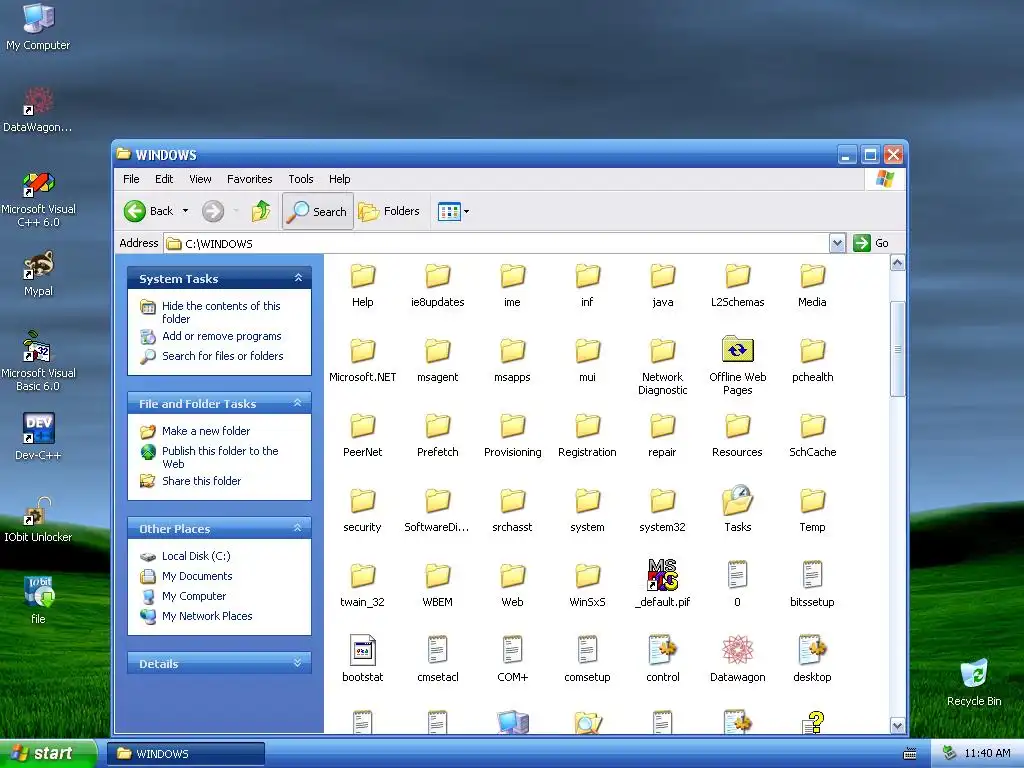This screenshot has height=768, width=1024.
Task: Click the keyboard icon on taskbar
Action: pos(910,754)
